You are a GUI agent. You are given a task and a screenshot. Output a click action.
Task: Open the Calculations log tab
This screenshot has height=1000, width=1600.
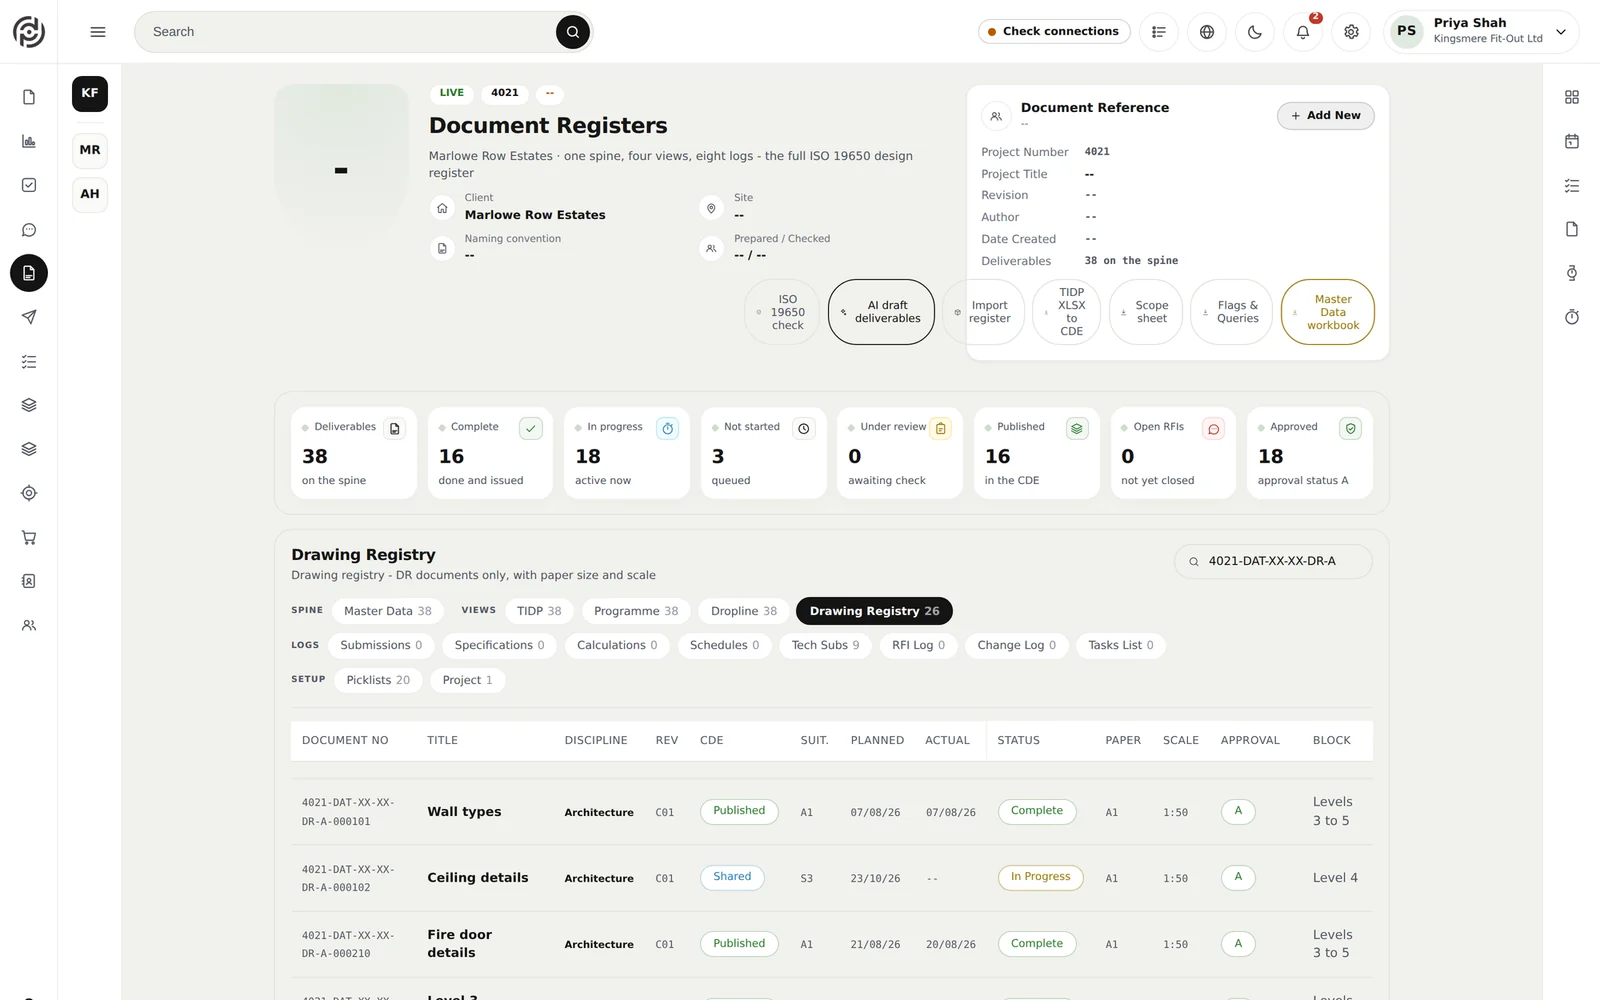[617, 645]
